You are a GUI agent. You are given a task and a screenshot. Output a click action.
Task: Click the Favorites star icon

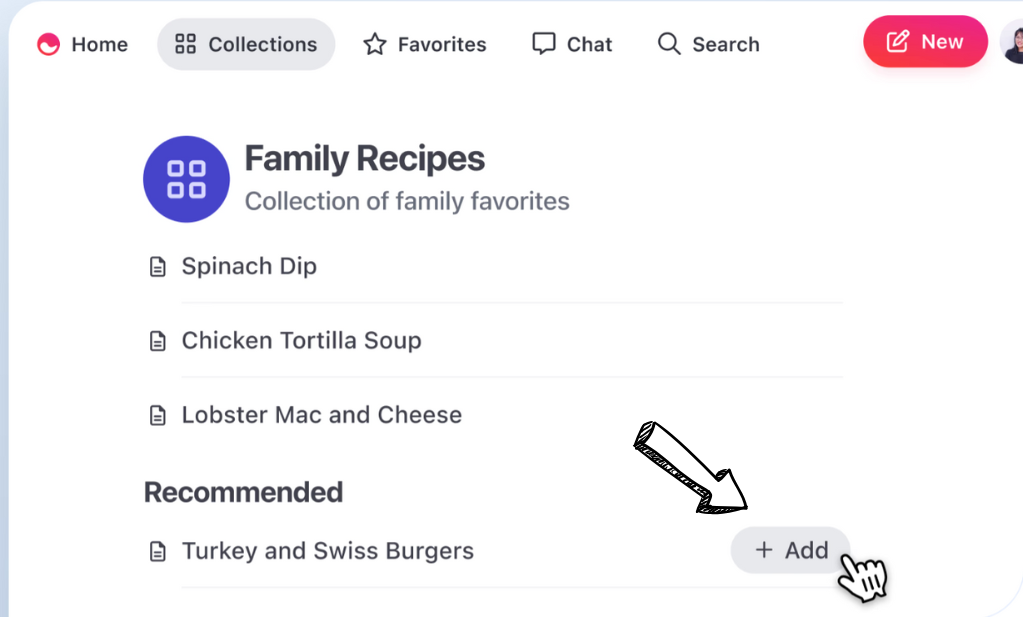point(375,44)
